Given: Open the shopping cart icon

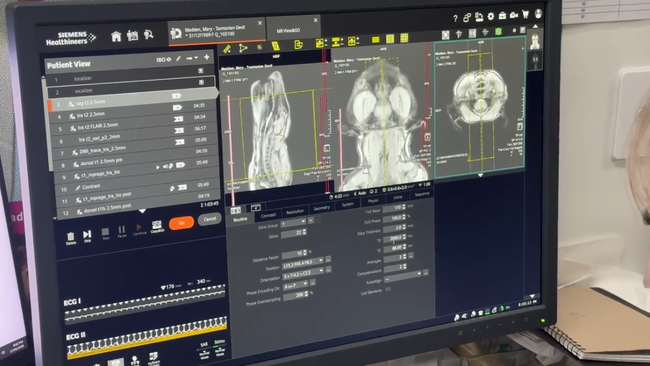Looking at the screenshot, I should point(526,15).
